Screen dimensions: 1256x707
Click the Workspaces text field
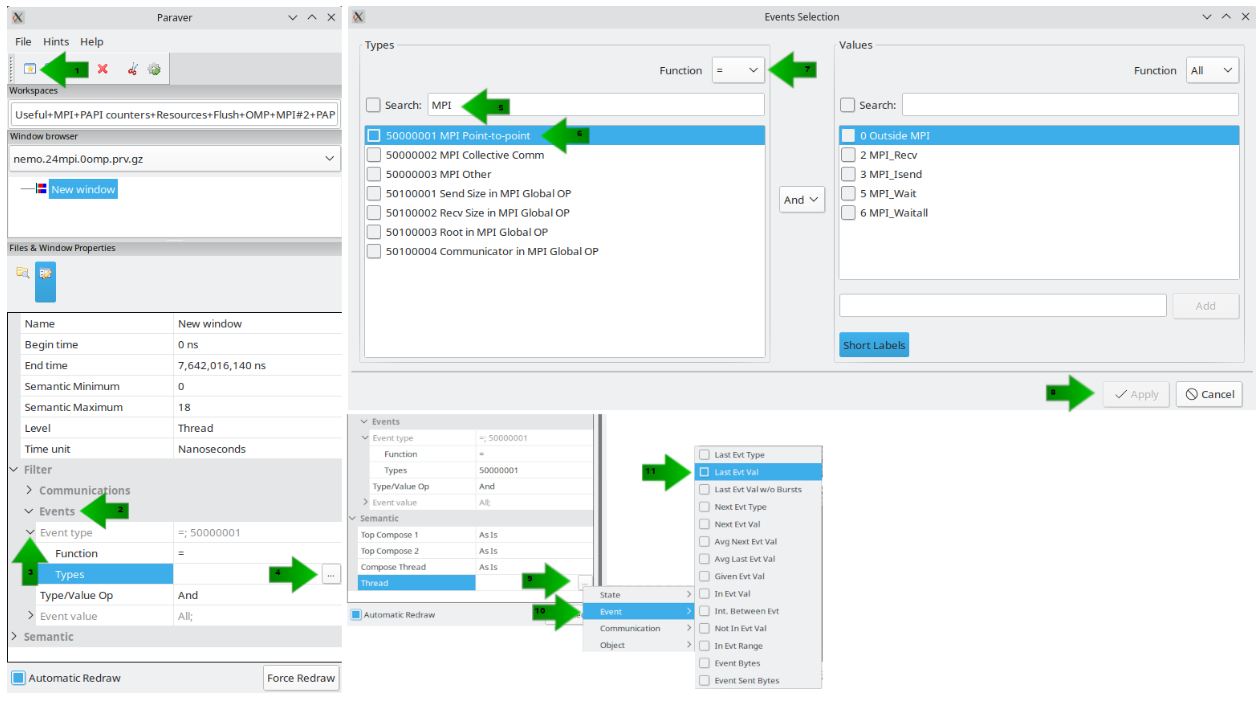pos(174,114)
